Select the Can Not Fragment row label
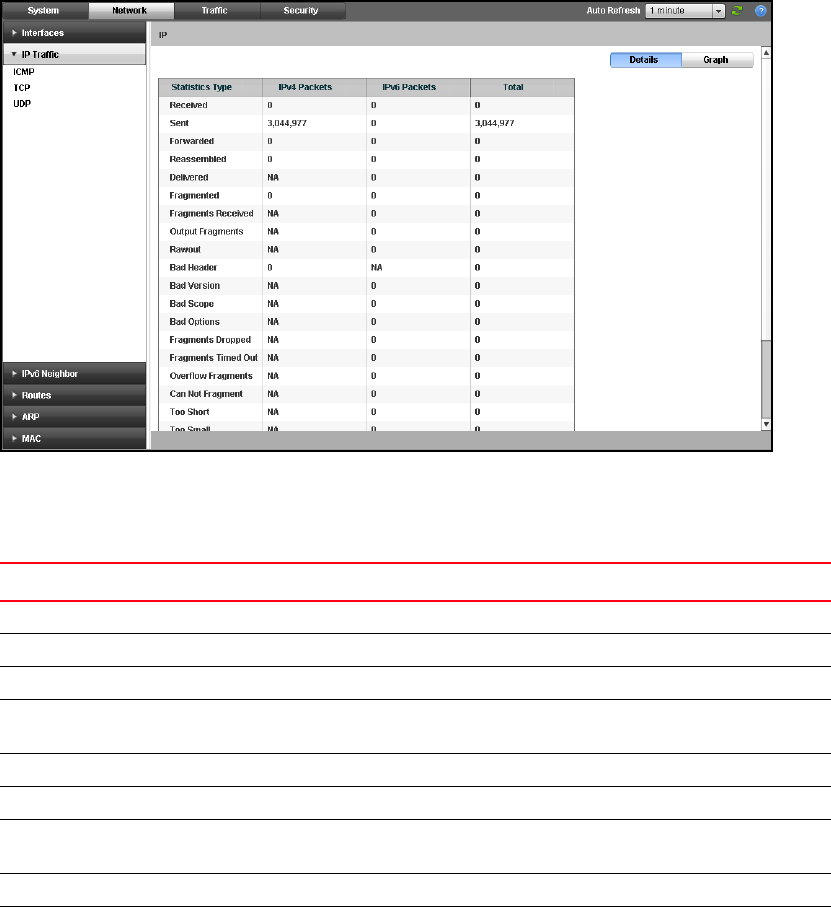This screenshot has height=907, width=831. click(x=206, y=394)
